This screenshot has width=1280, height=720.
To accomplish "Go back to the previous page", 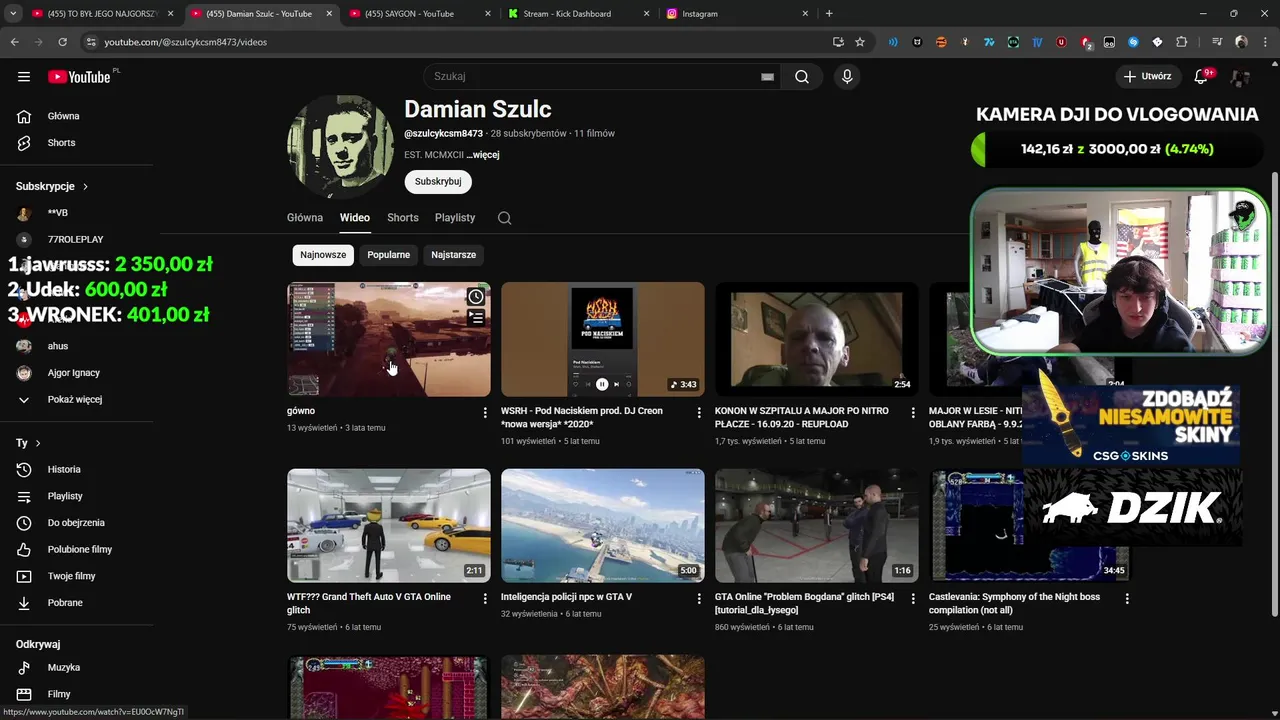I will 15,42.
